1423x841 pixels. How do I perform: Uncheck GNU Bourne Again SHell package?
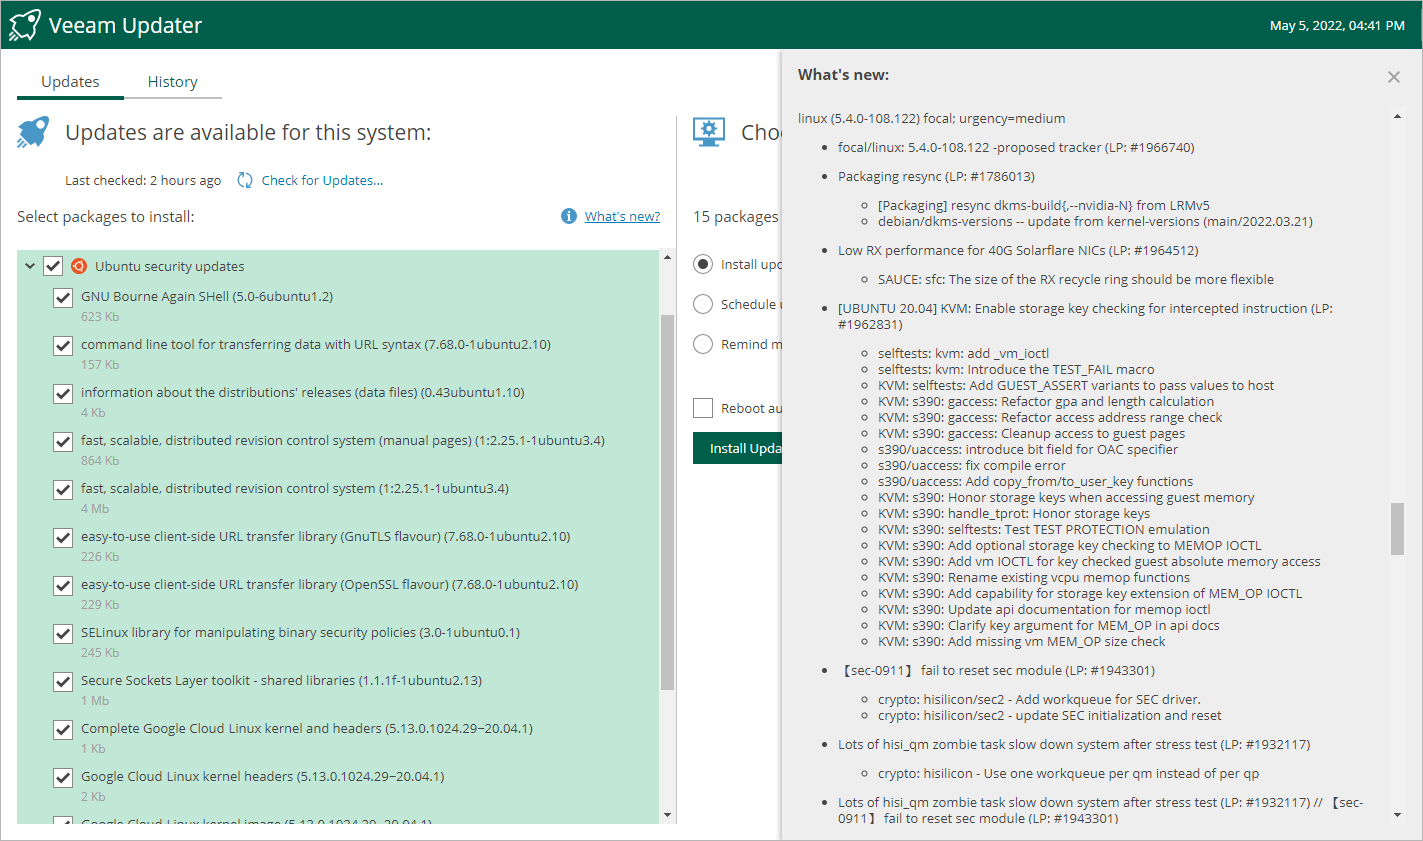[x=63, y=298]
